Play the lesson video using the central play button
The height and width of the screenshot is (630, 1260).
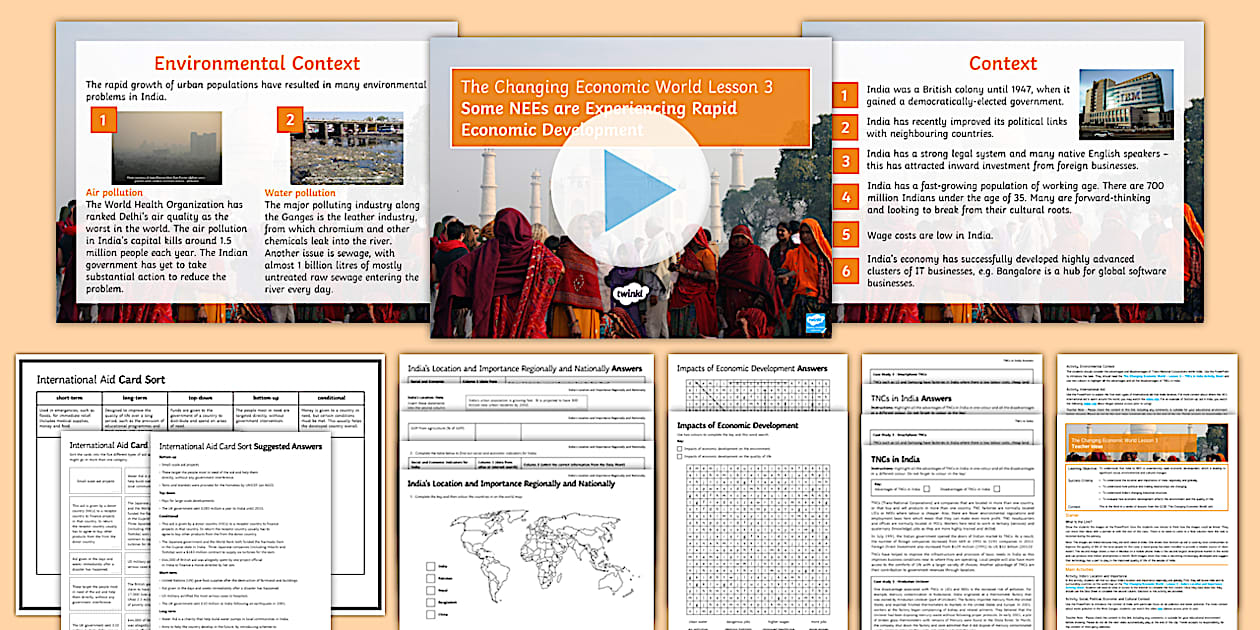pyautogui.click(x=629, y=187)
